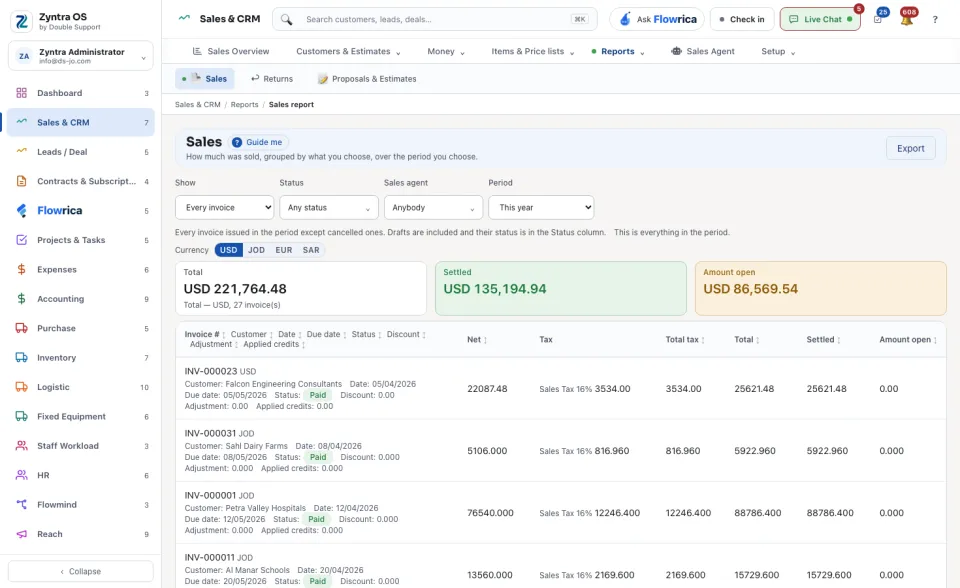
Task: Switch to the Returns sub-tab
Action: pos(272,78)
